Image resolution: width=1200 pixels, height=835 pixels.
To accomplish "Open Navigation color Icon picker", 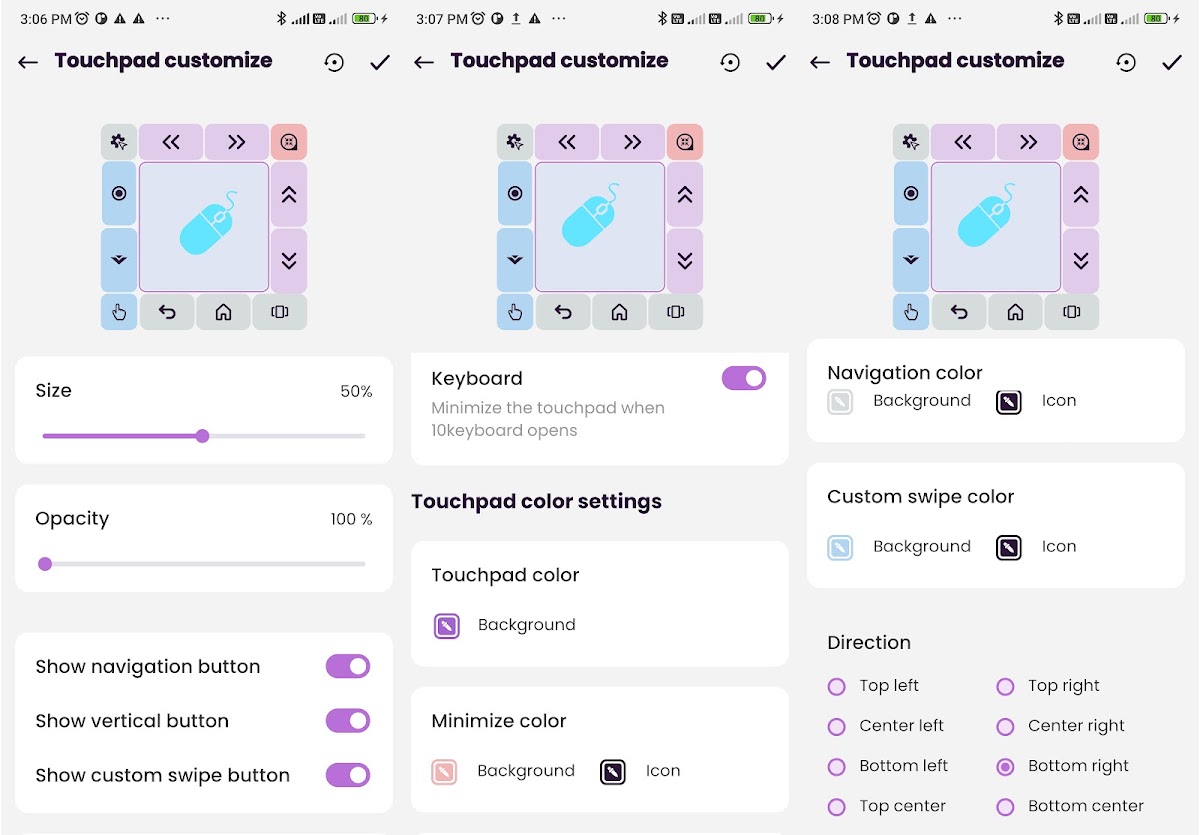I will (x=1009, y=401).
